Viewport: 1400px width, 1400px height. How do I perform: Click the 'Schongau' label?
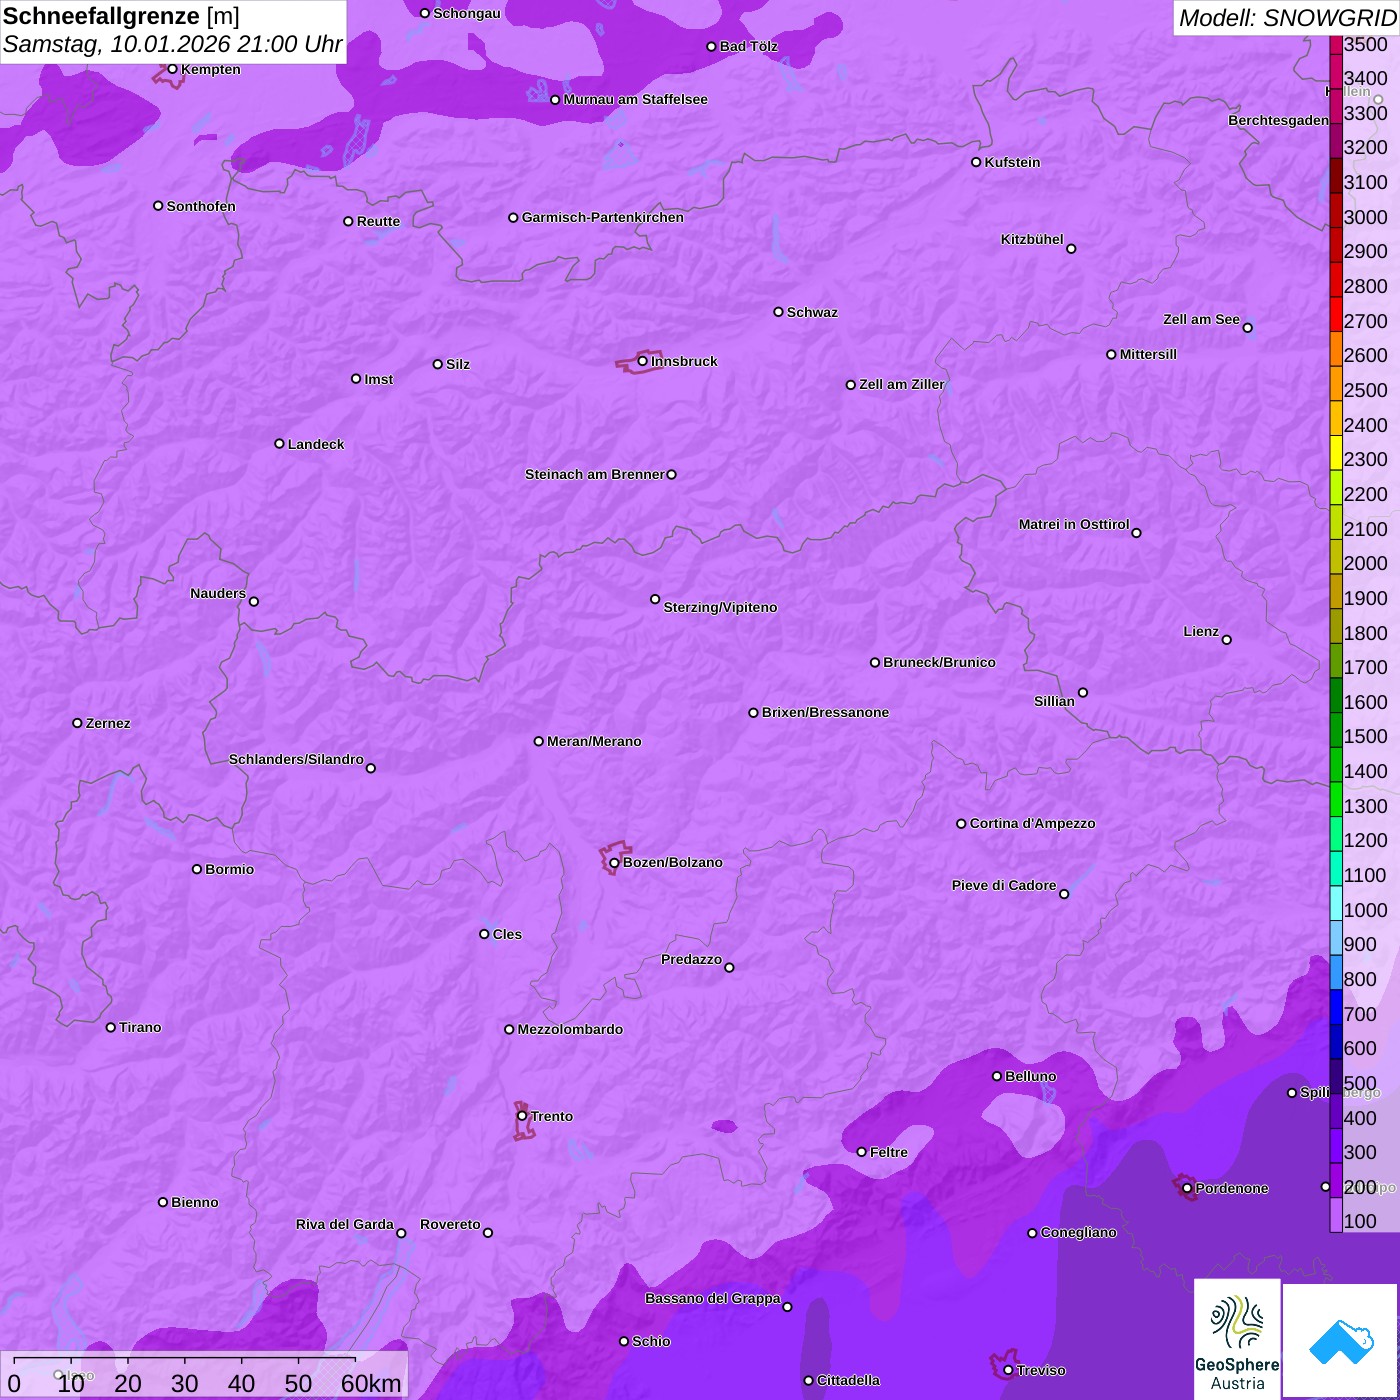[x=467, y=13]
